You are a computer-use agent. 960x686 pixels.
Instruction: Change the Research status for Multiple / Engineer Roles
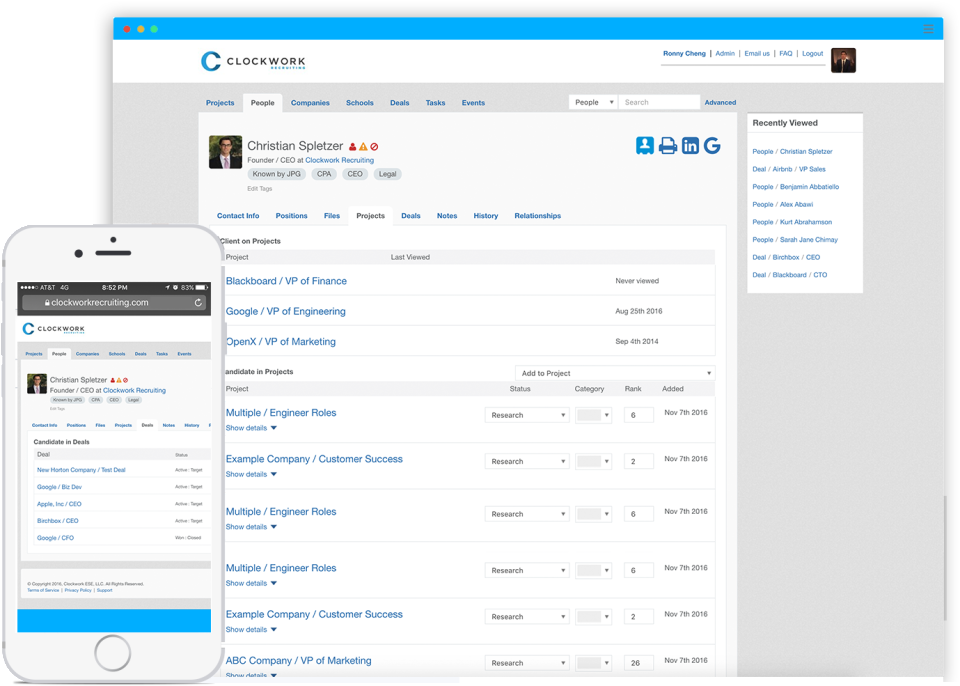coord(527,414)
